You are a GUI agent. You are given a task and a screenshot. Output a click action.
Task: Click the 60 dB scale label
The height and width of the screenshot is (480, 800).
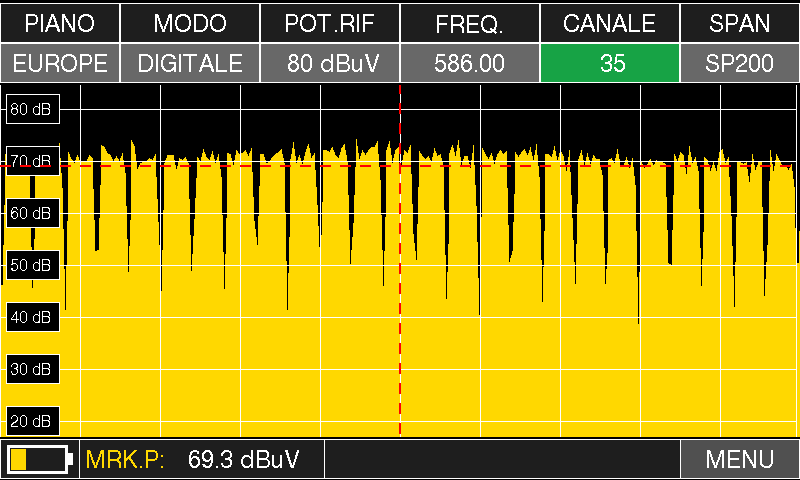point(33,213)
